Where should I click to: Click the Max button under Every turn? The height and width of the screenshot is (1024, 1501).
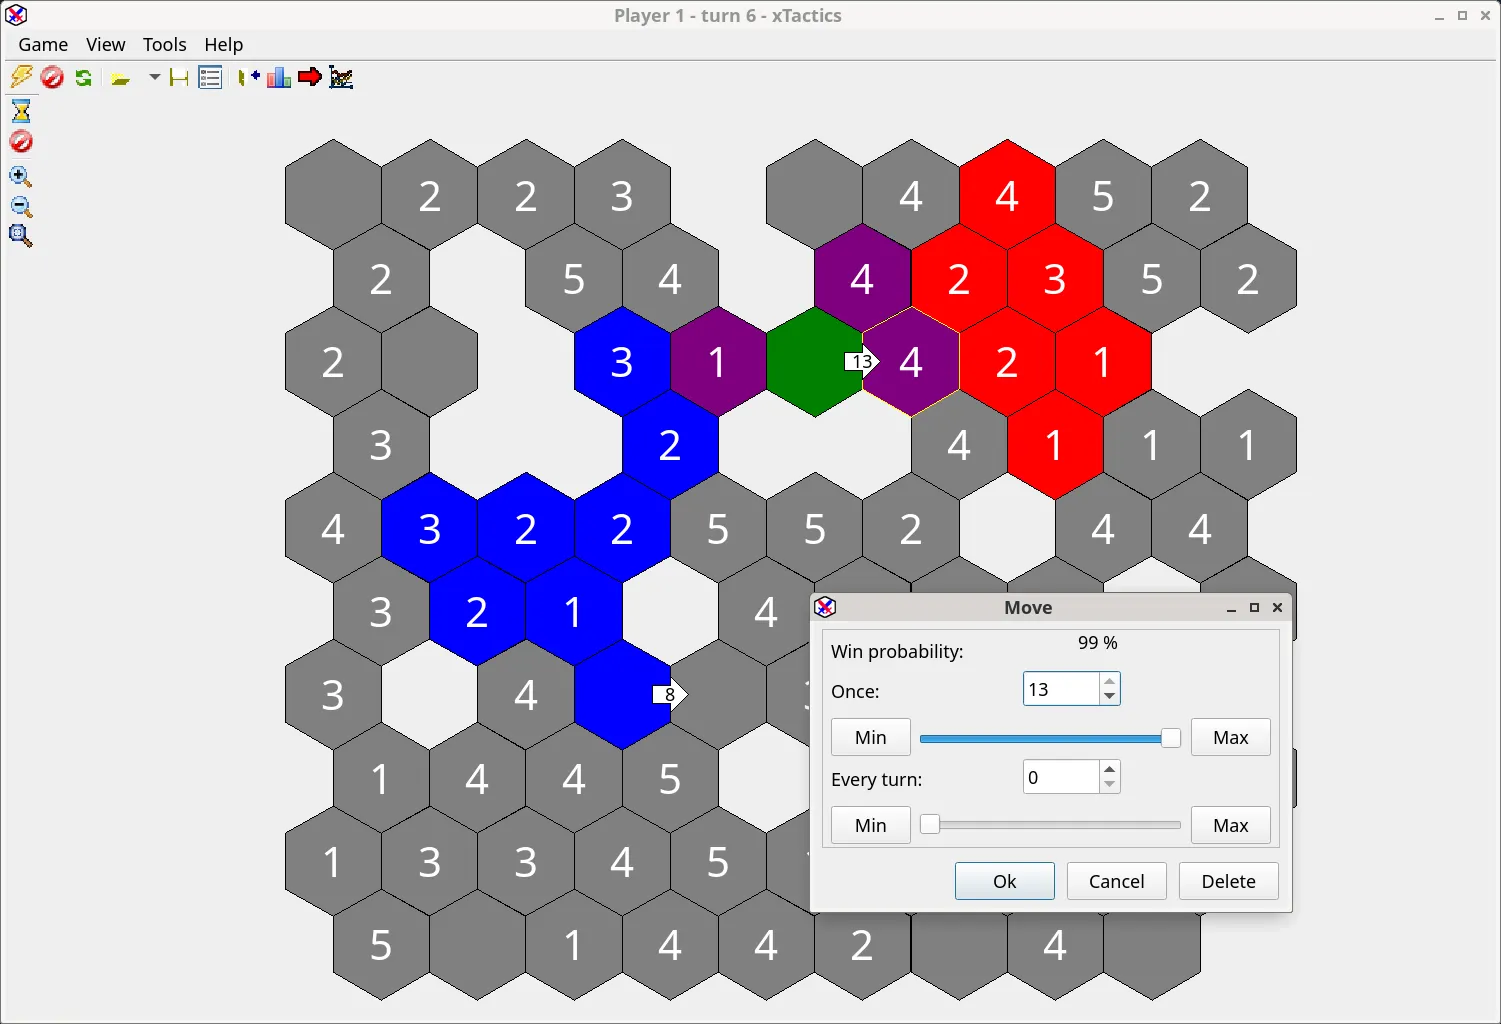click(x=1230, y=825)
